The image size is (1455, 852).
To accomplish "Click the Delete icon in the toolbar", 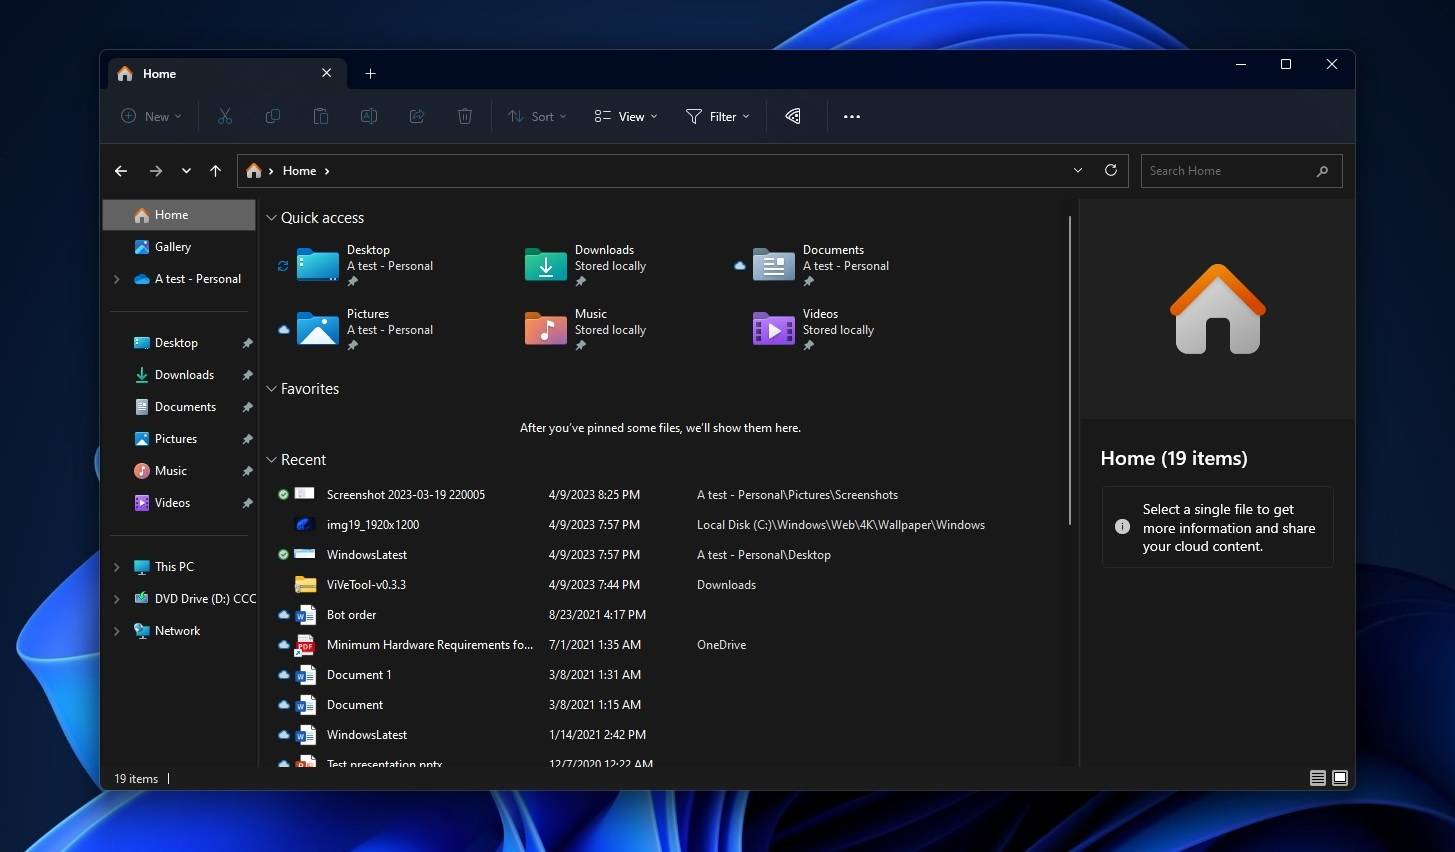I will 465,116.
